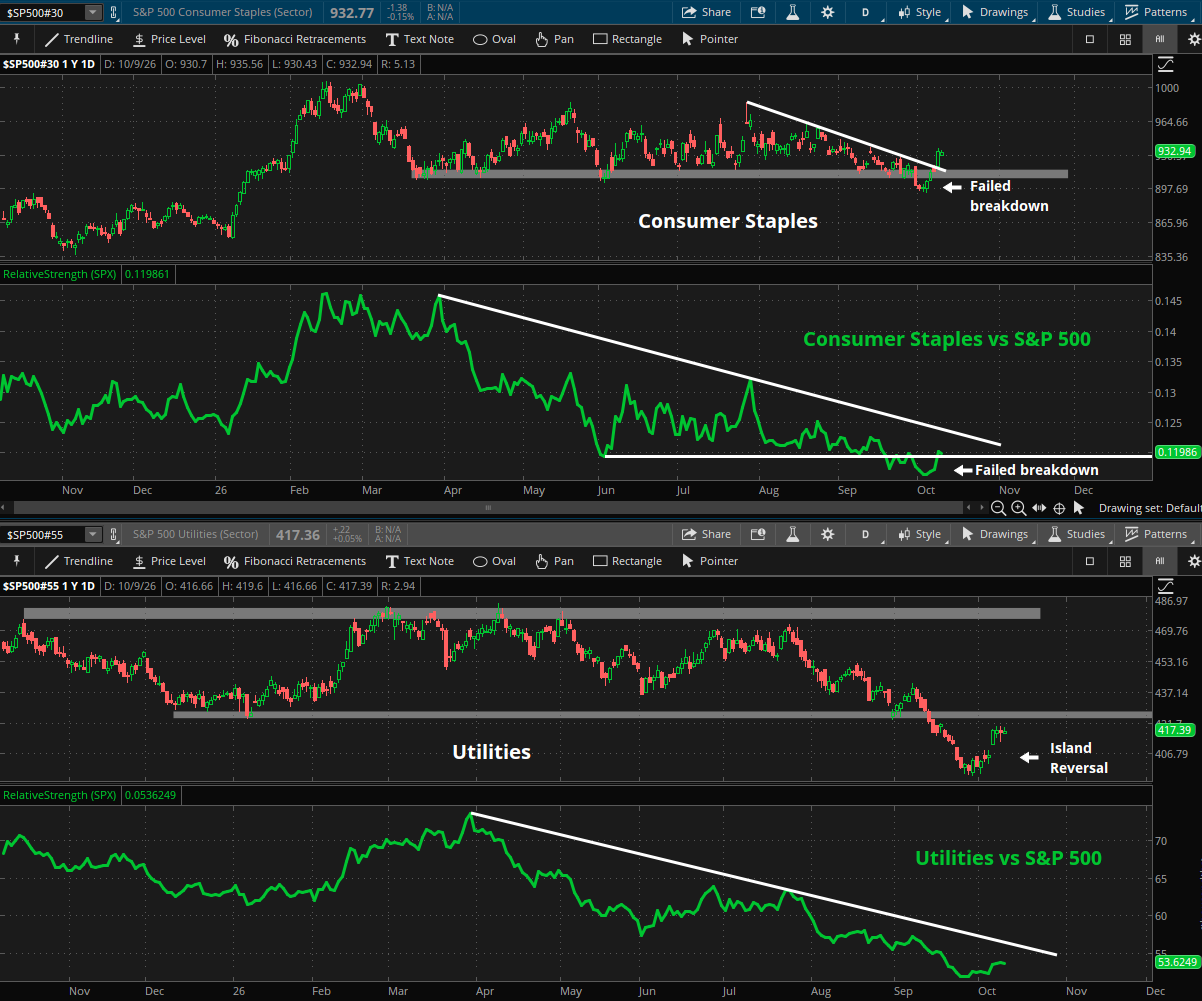Select Oval drawing tool in Utilities chart toolbar

click(494, 561)
